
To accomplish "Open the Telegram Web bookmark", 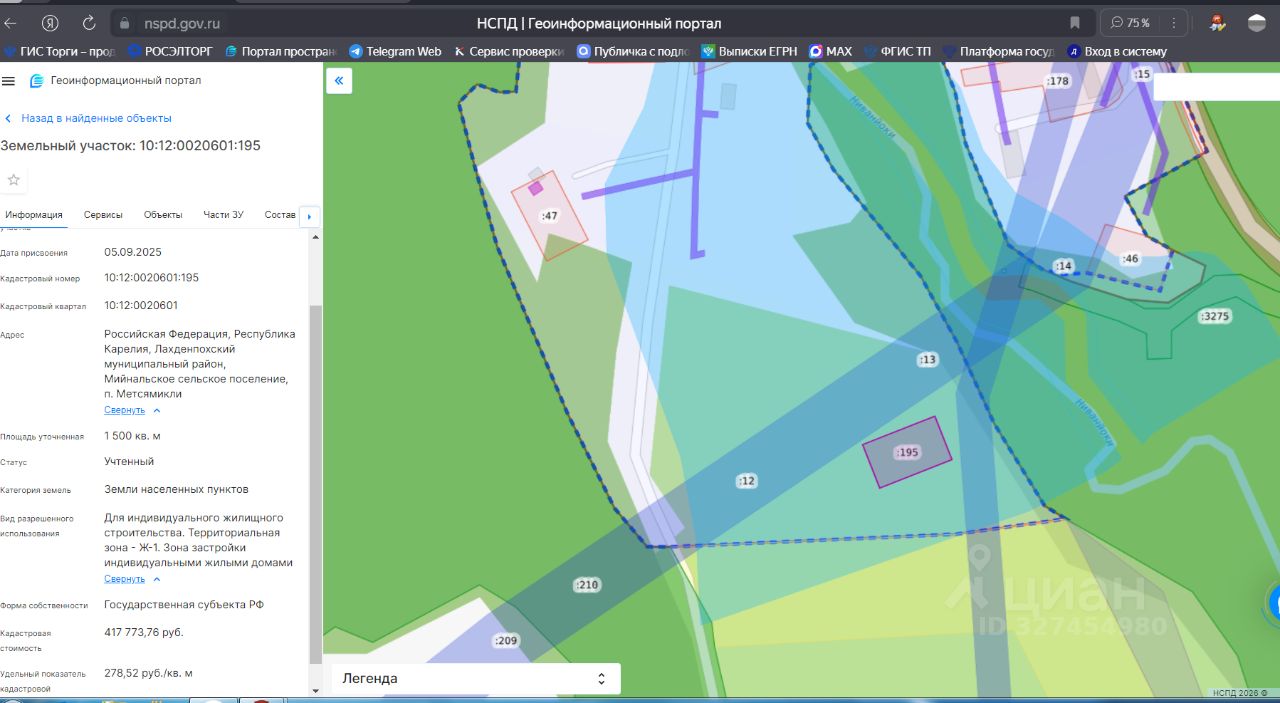I will click(x=395, y=51).
